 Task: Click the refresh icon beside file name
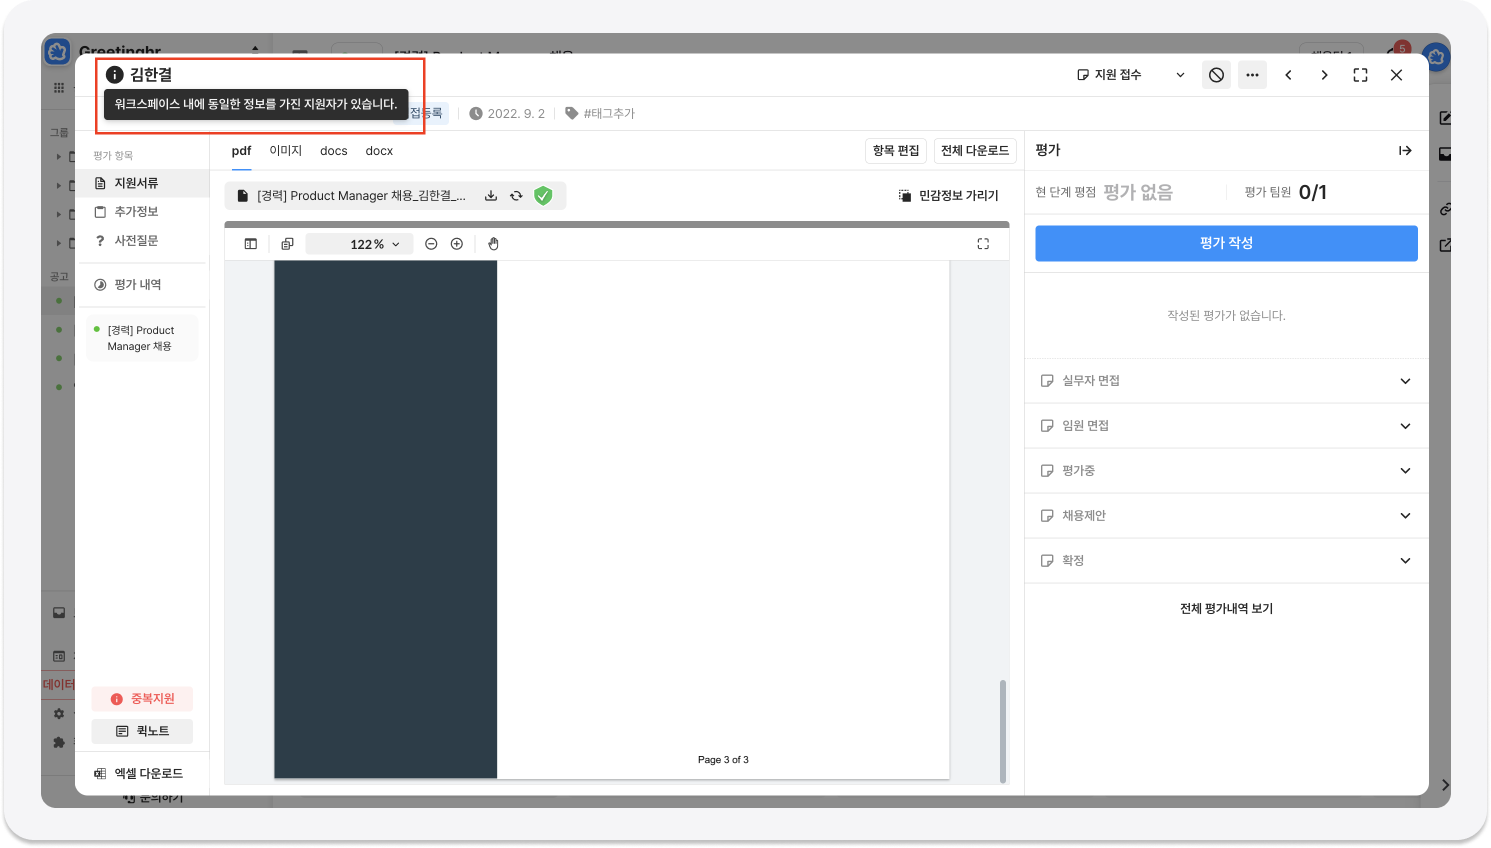click(516, 196)
